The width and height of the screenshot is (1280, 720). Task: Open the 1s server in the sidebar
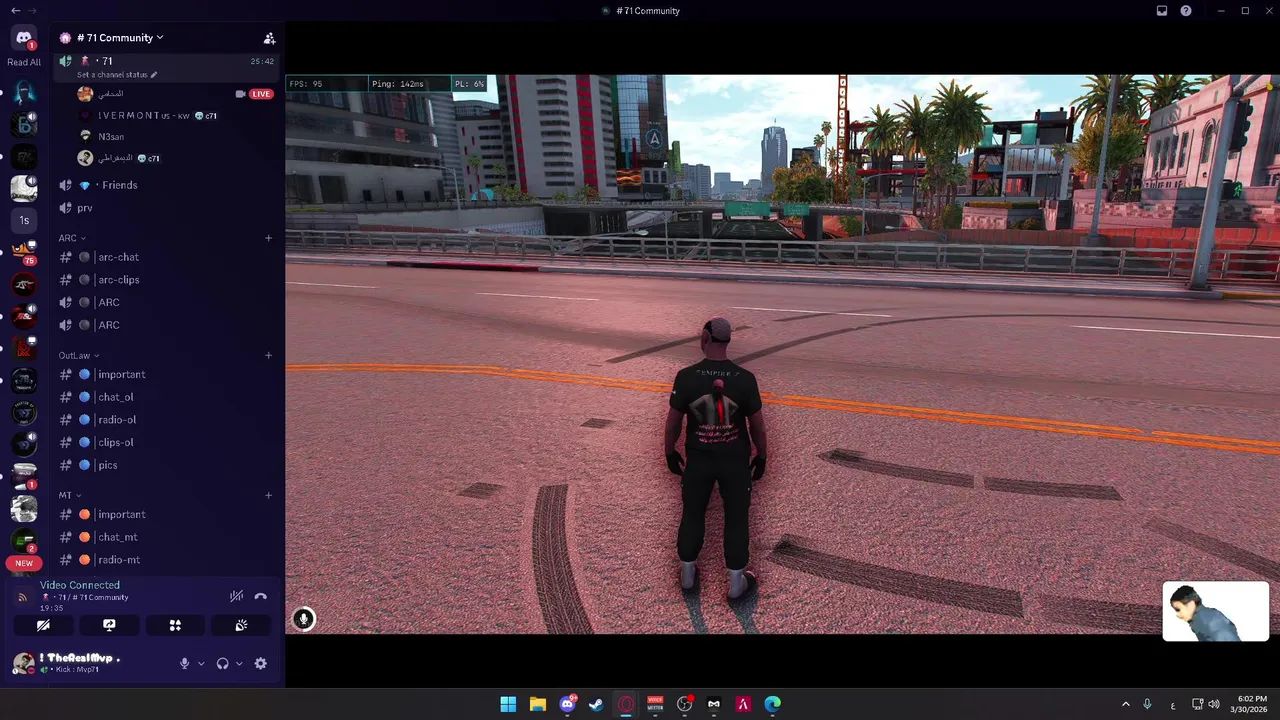[24, 220]
